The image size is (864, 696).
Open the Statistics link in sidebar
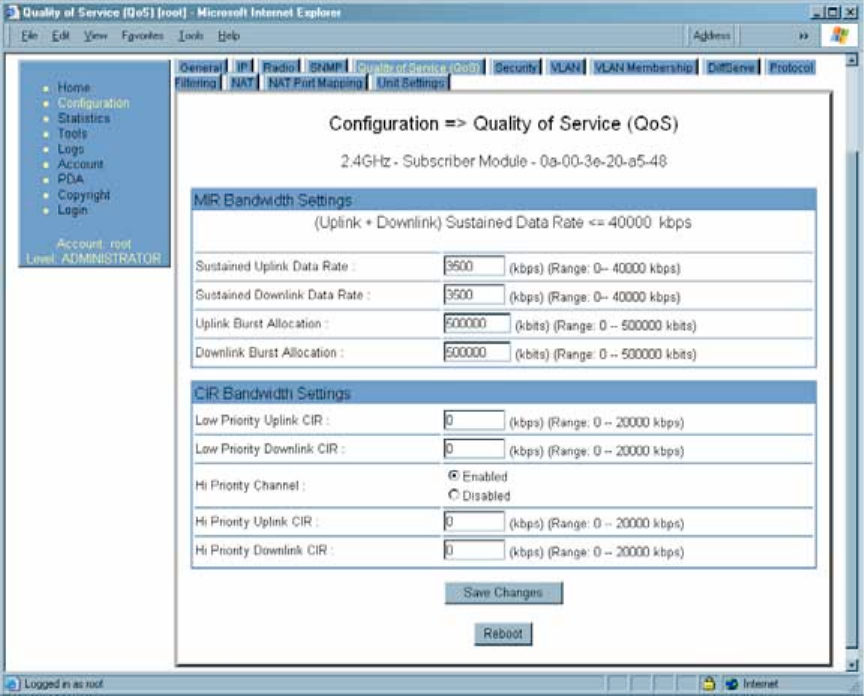click(83, 118)
